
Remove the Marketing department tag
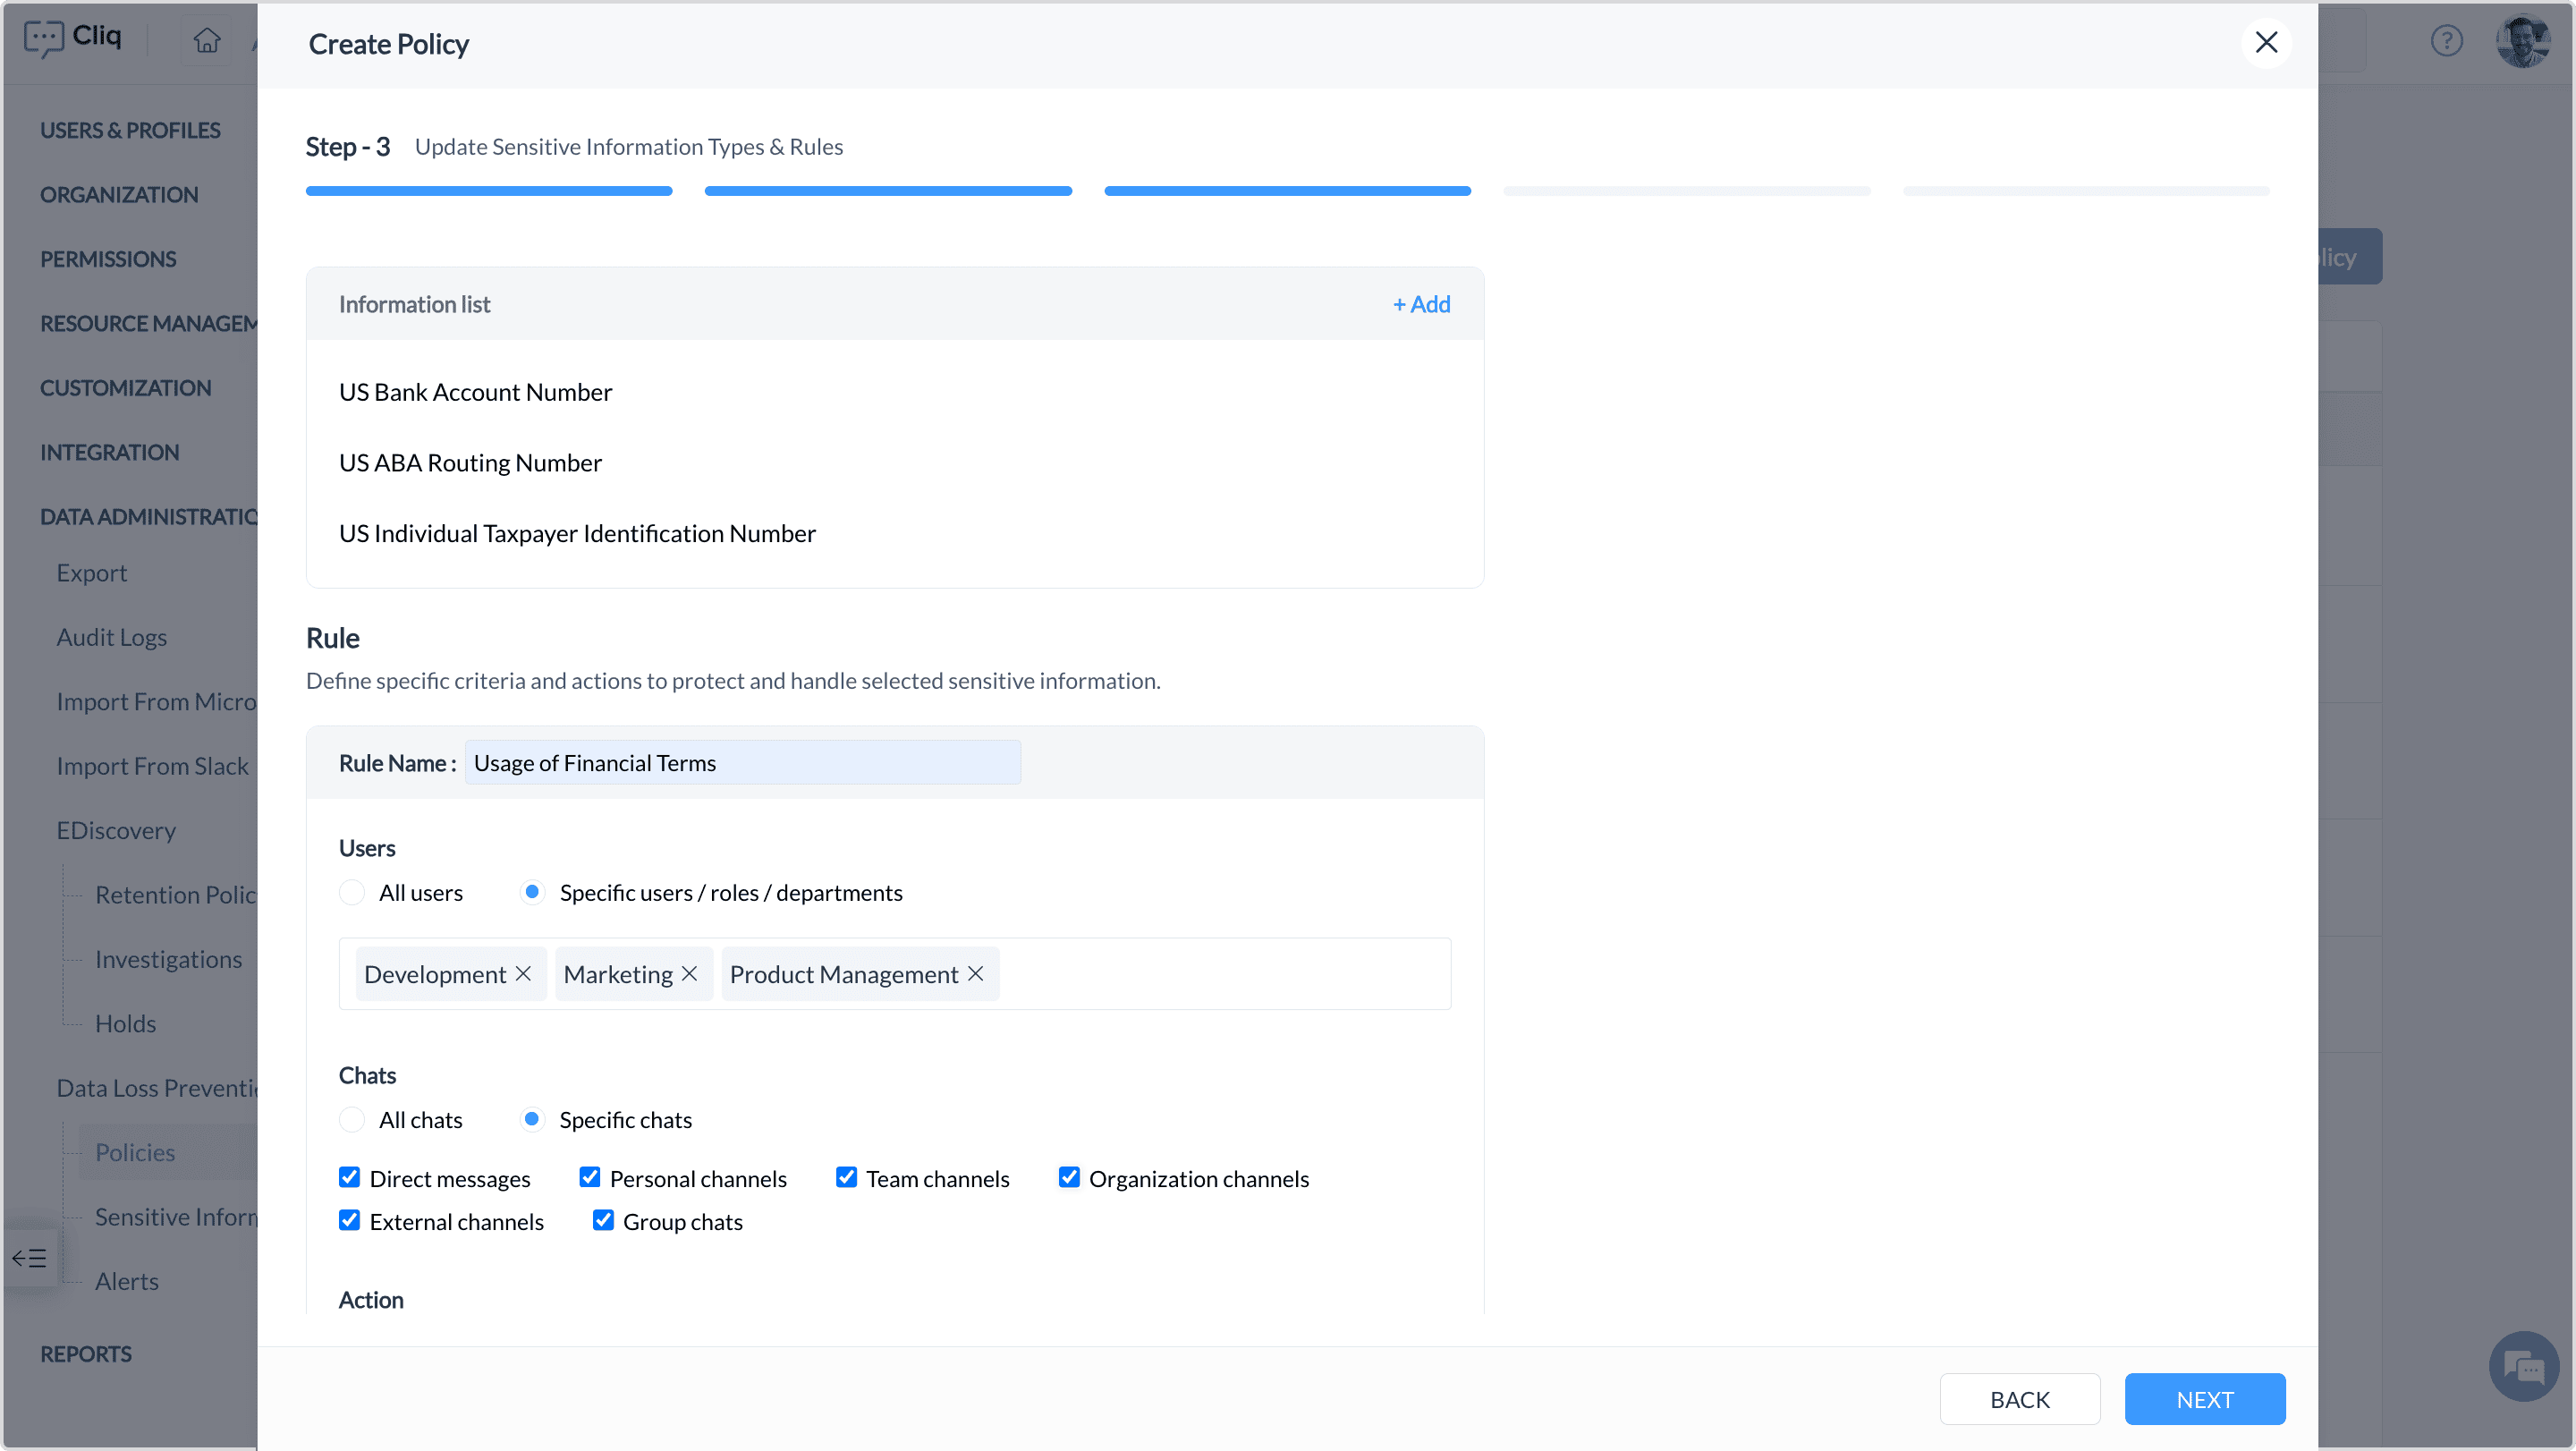click(x=689, y=974)
